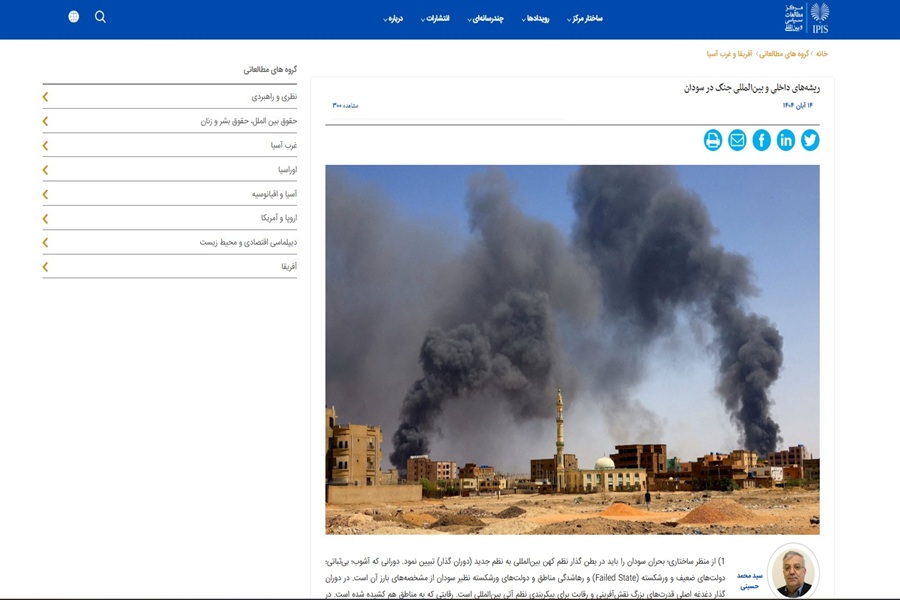Expand the نظری و راهبردی sidebar group
The width and height of the screenshot is (900, 600).
tap(46, 97)
